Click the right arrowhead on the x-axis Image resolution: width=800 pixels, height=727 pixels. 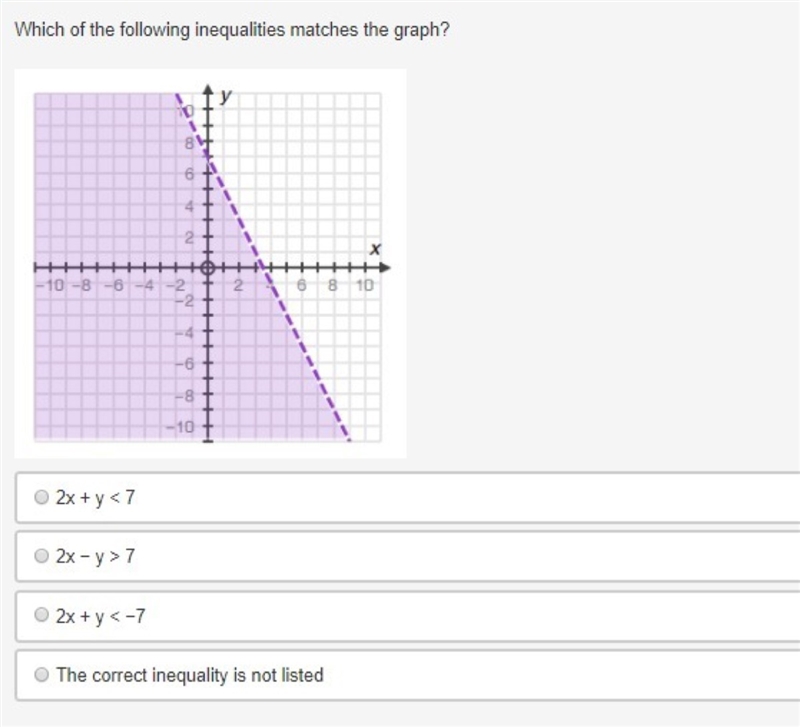[385, 267]
